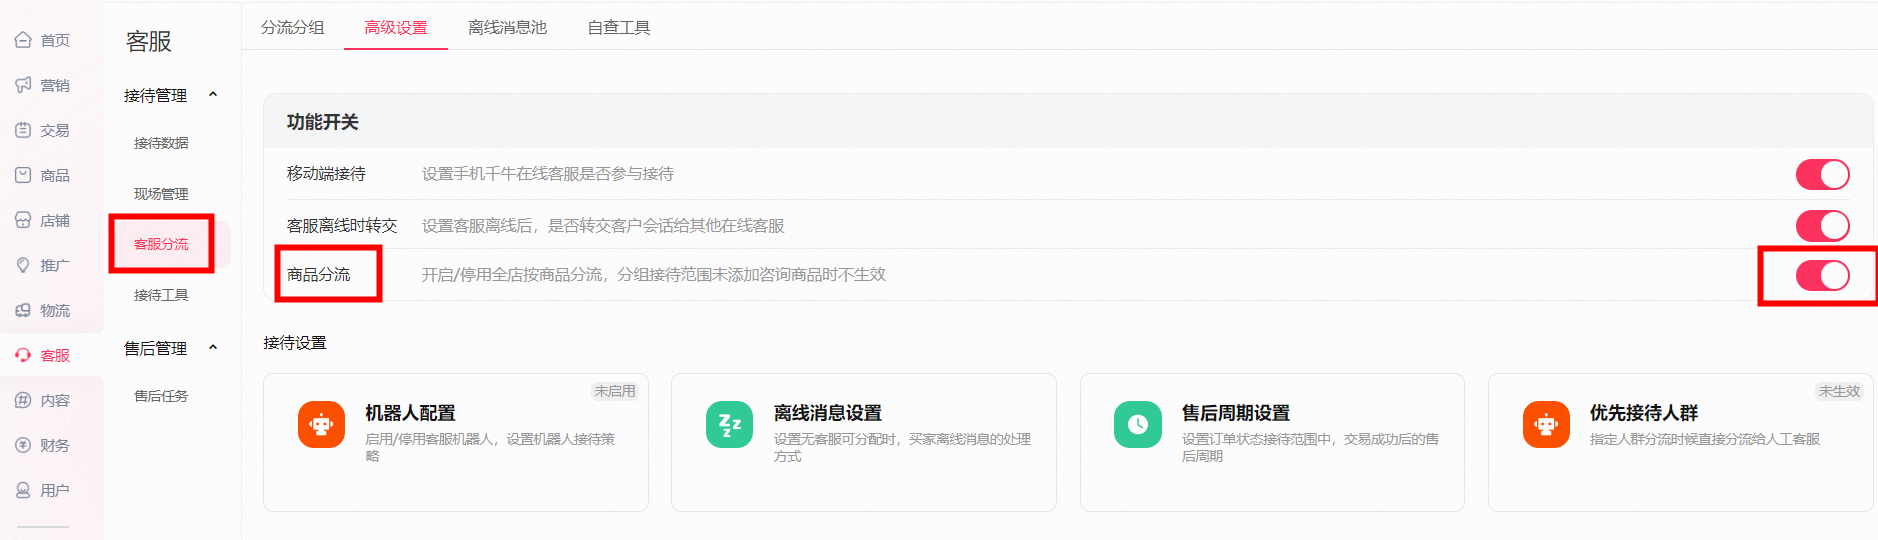Click the 接待设置 section heading
This screenshot has height=540, width=1878.
pyautogui.click(x=295, y=343)
